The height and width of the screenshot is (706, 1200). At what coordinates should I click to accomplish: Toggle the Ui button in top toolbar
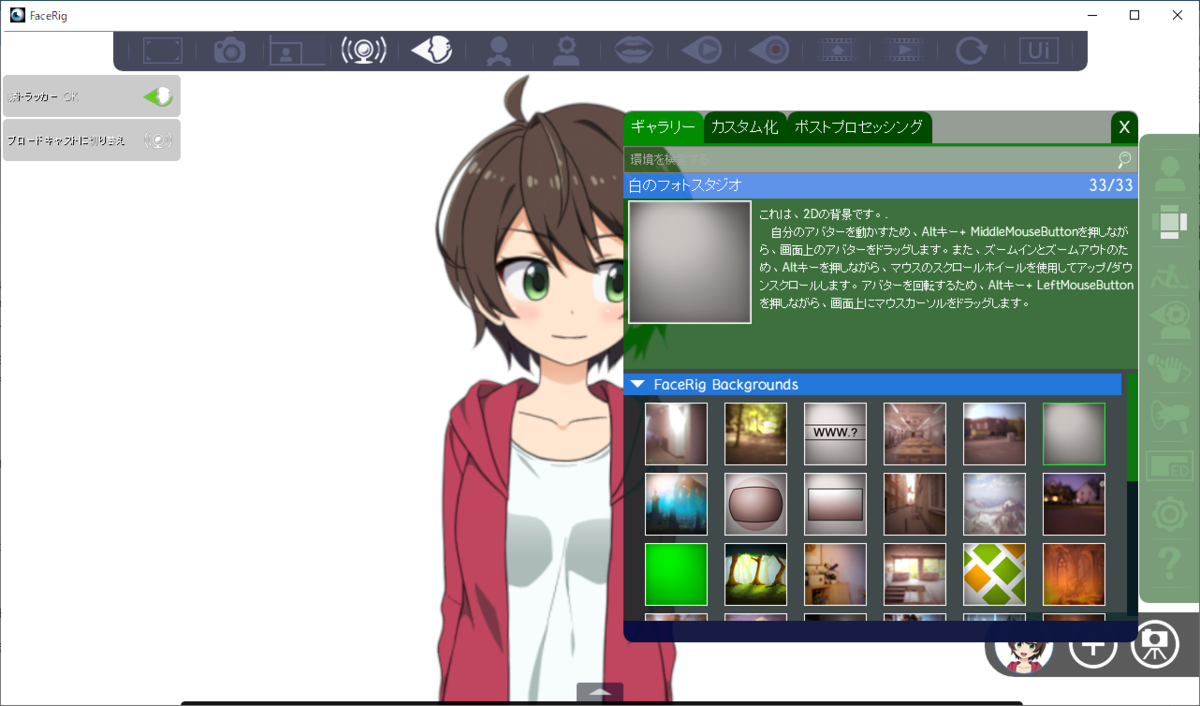coord(1038,50)
